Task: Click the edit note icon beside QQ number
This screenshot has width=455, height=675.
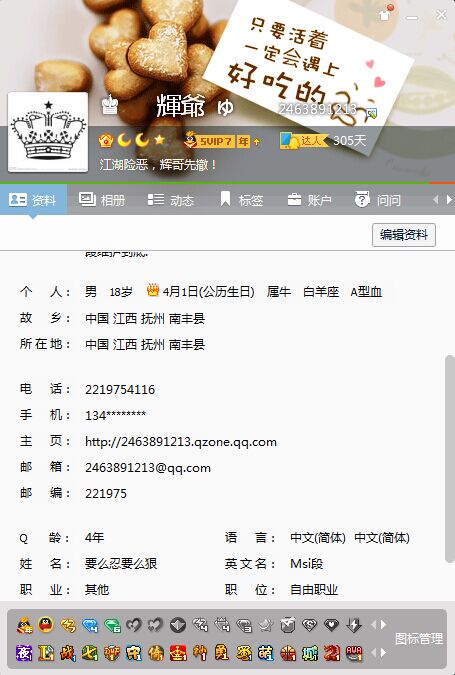Action: pos(371,114)
